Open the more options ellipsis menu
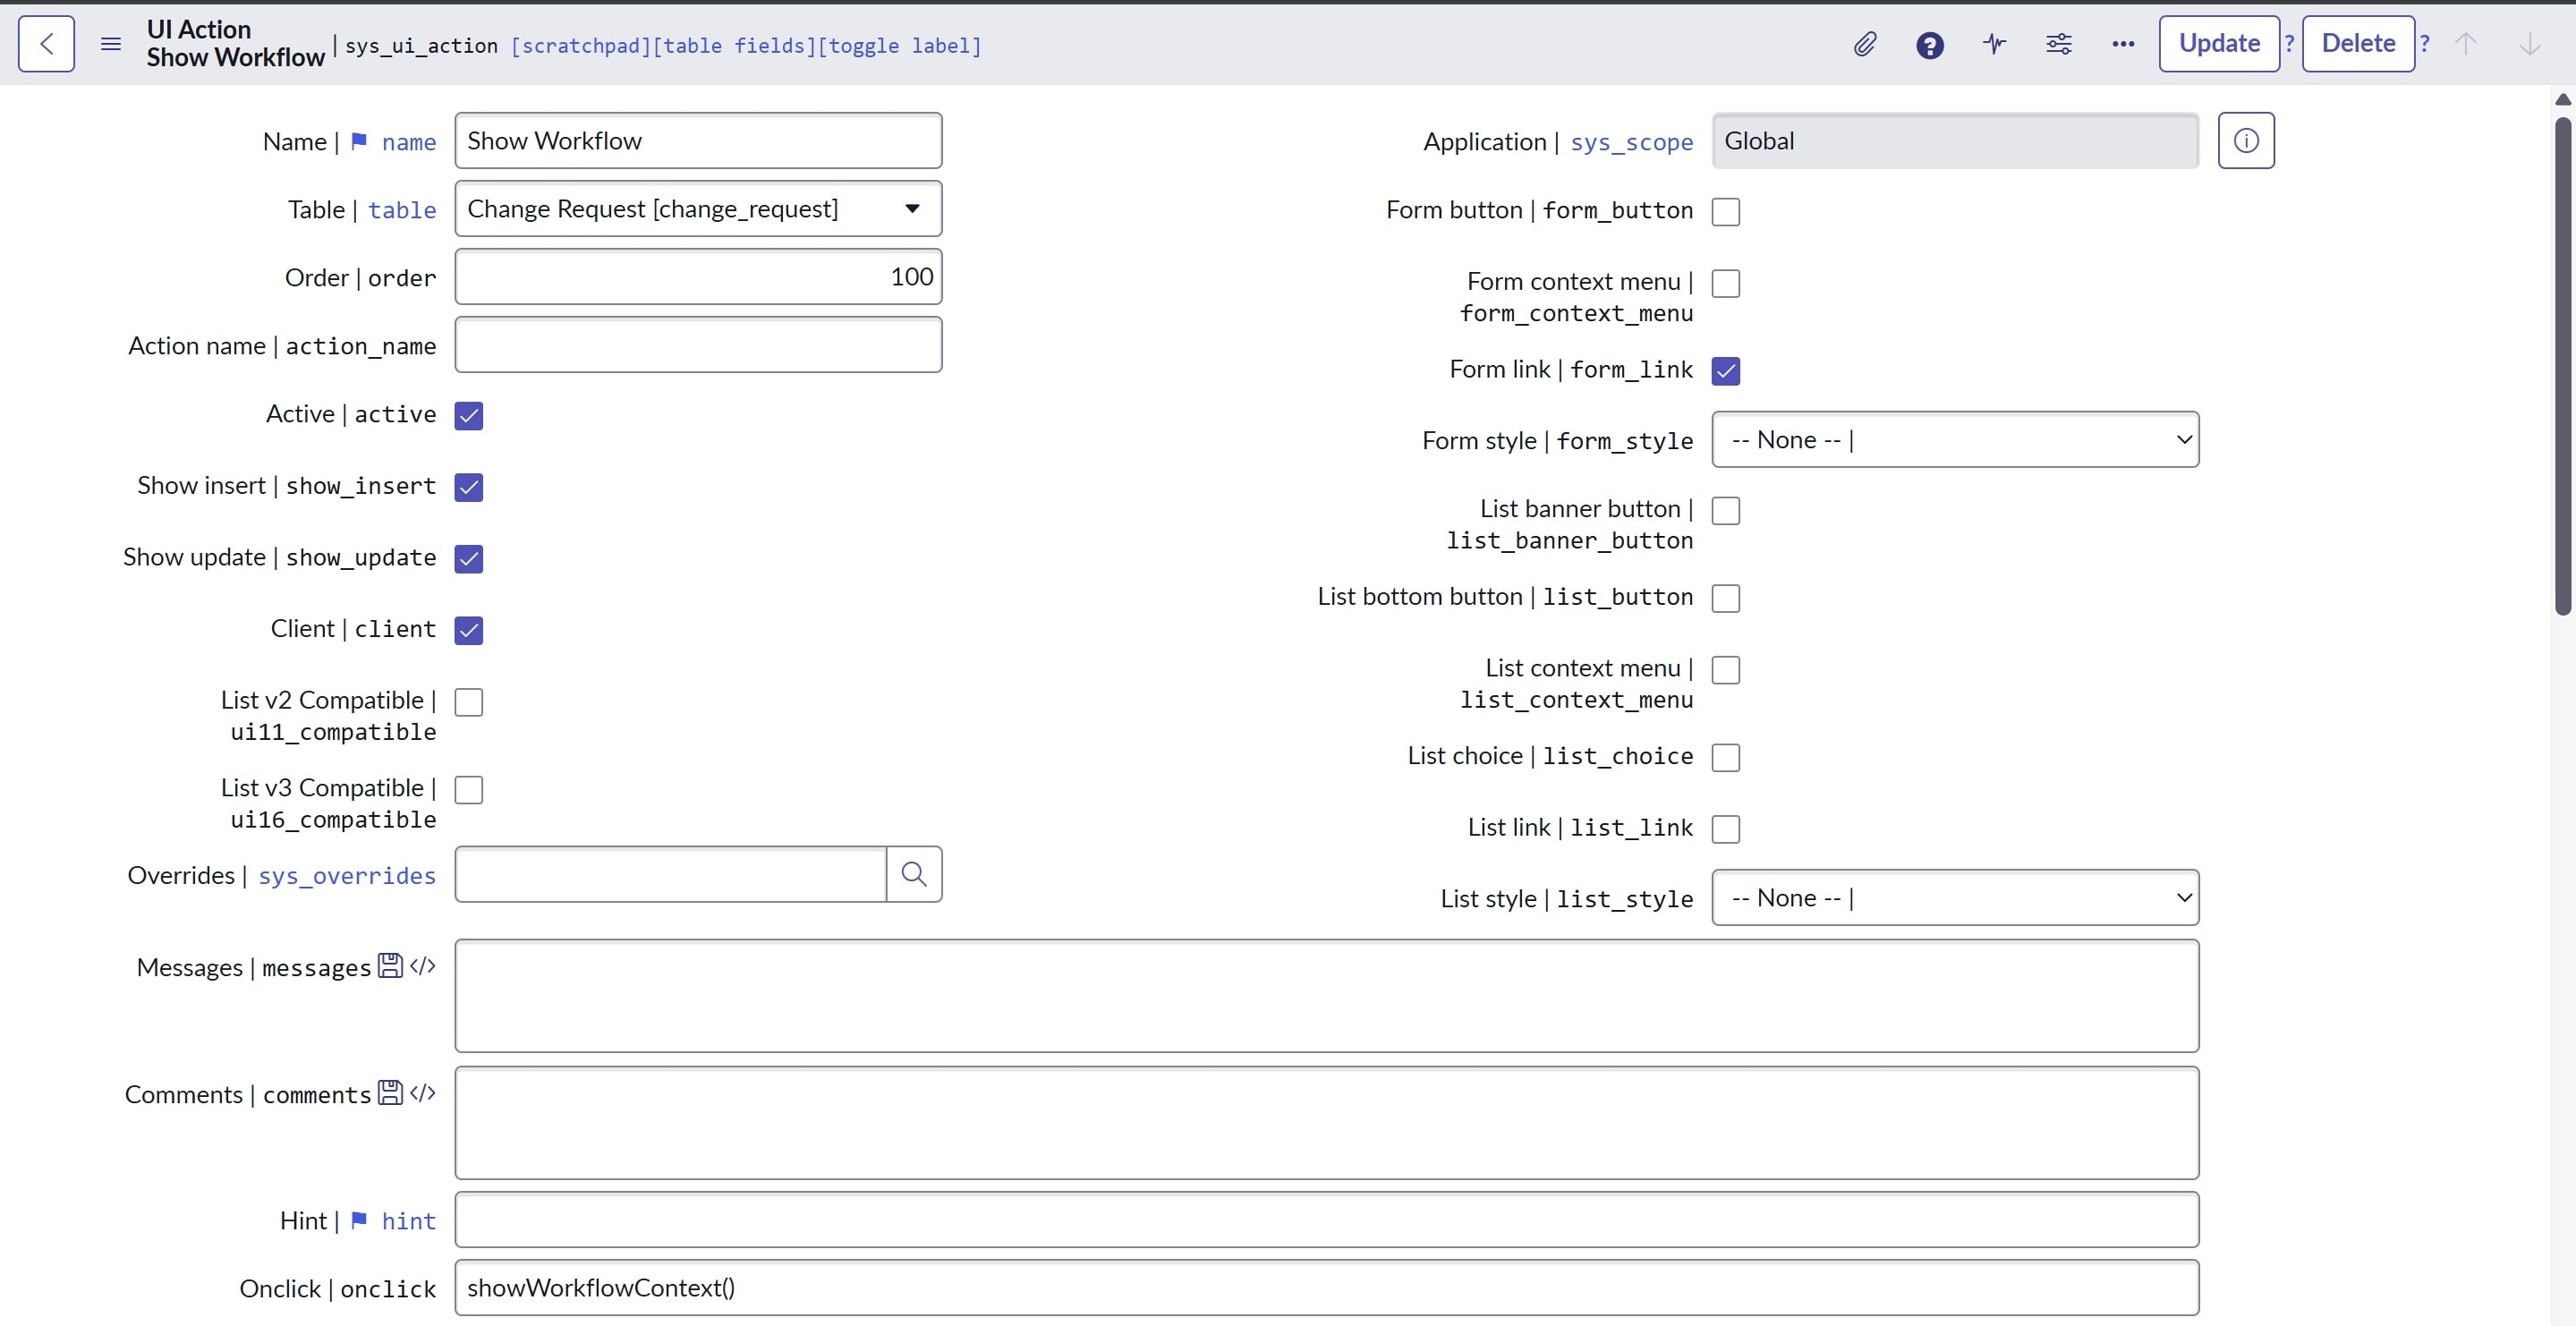Screen dimensions: 2576x1326 [x=2123, y=44]
